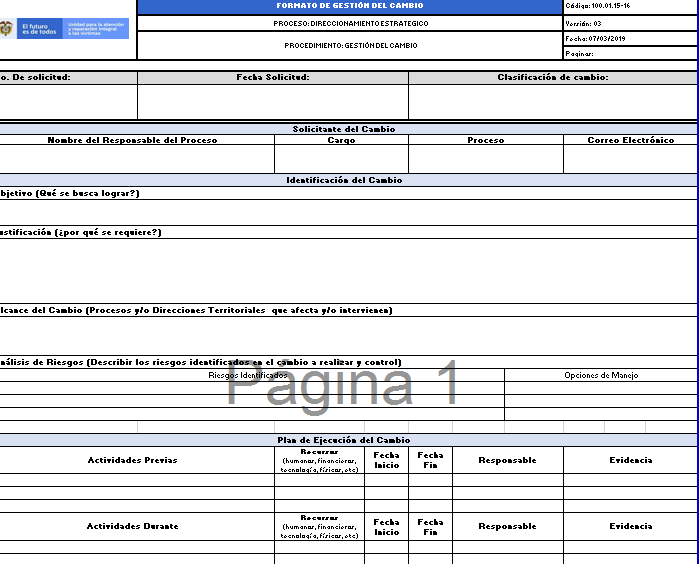The height and width of the screenshot is (564, 699).
Task: Select 'Responsable' in the Actividades Durante row
Action: point(508,527)
